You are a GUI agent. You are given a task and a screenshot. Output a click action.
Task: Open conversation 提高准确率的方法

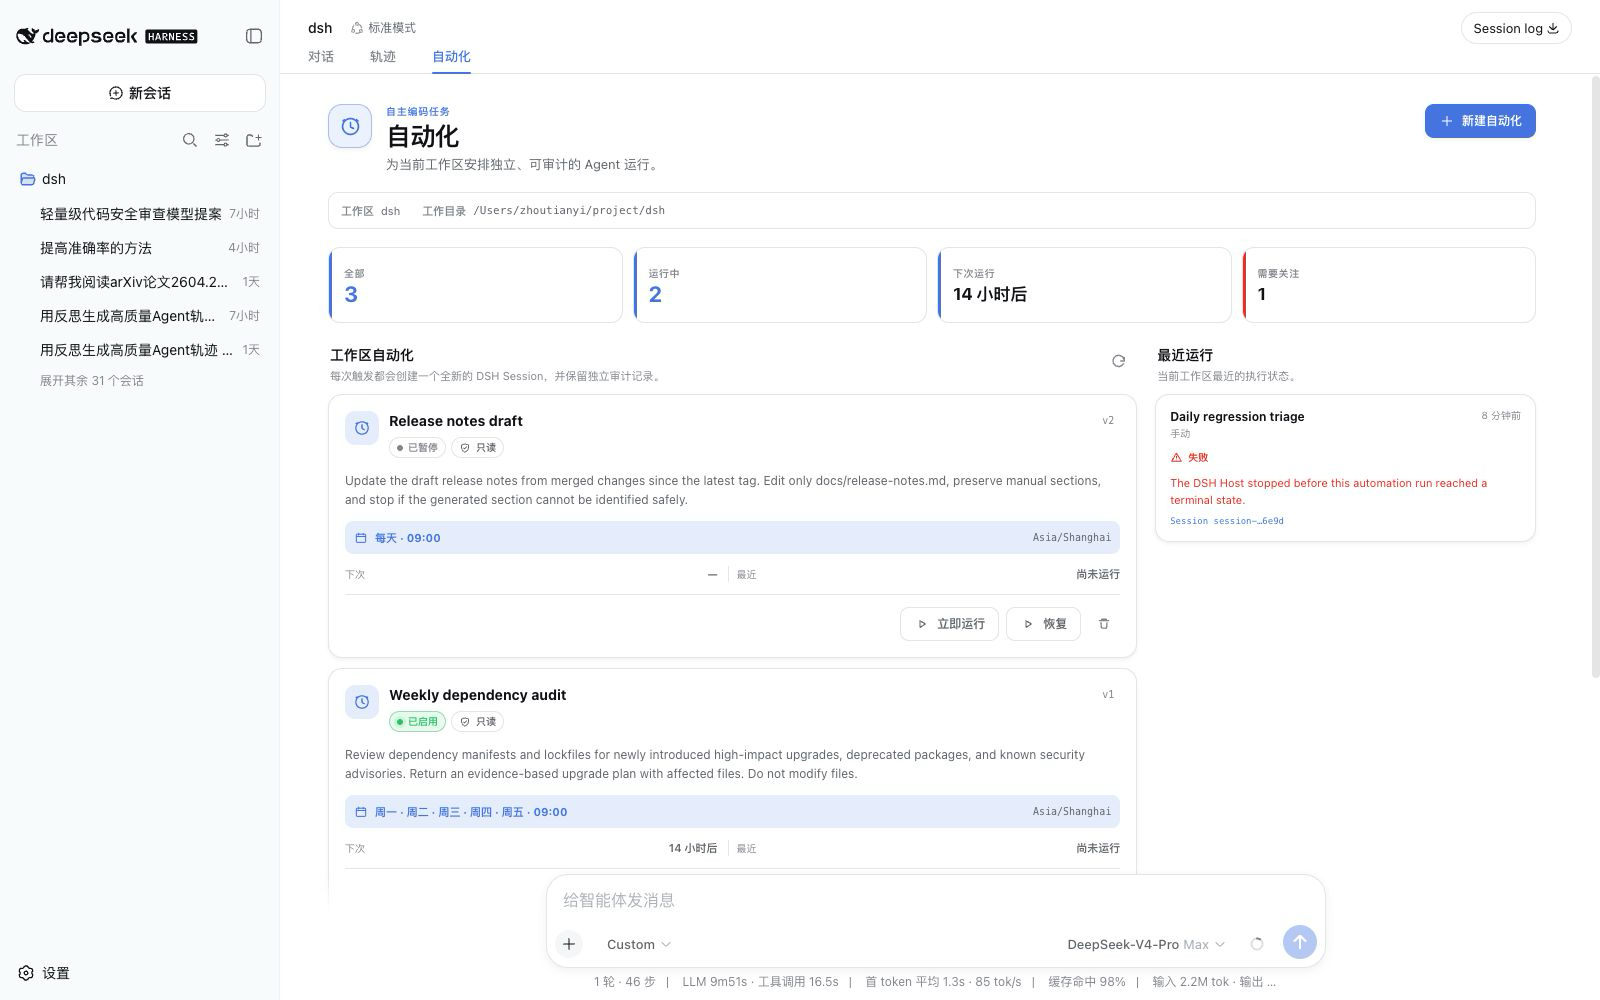tap(140, 247)
